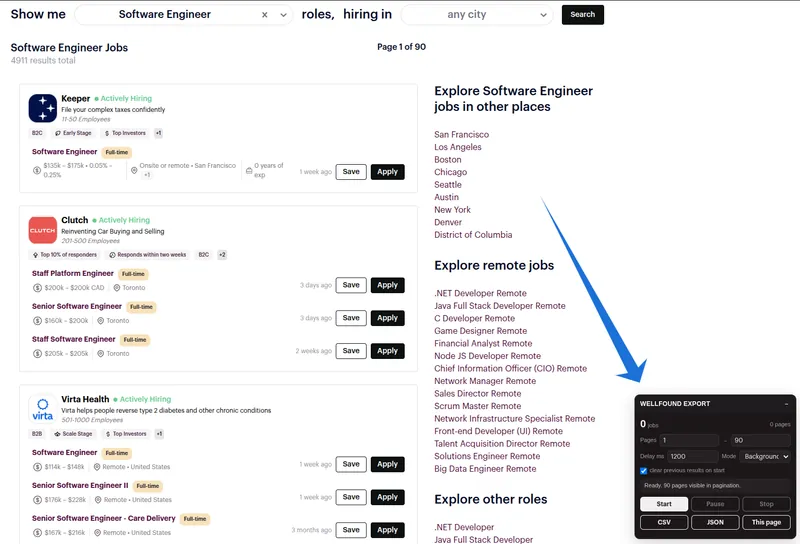
Task: Open the Clutch company name link
Action: tap(74, 220)
